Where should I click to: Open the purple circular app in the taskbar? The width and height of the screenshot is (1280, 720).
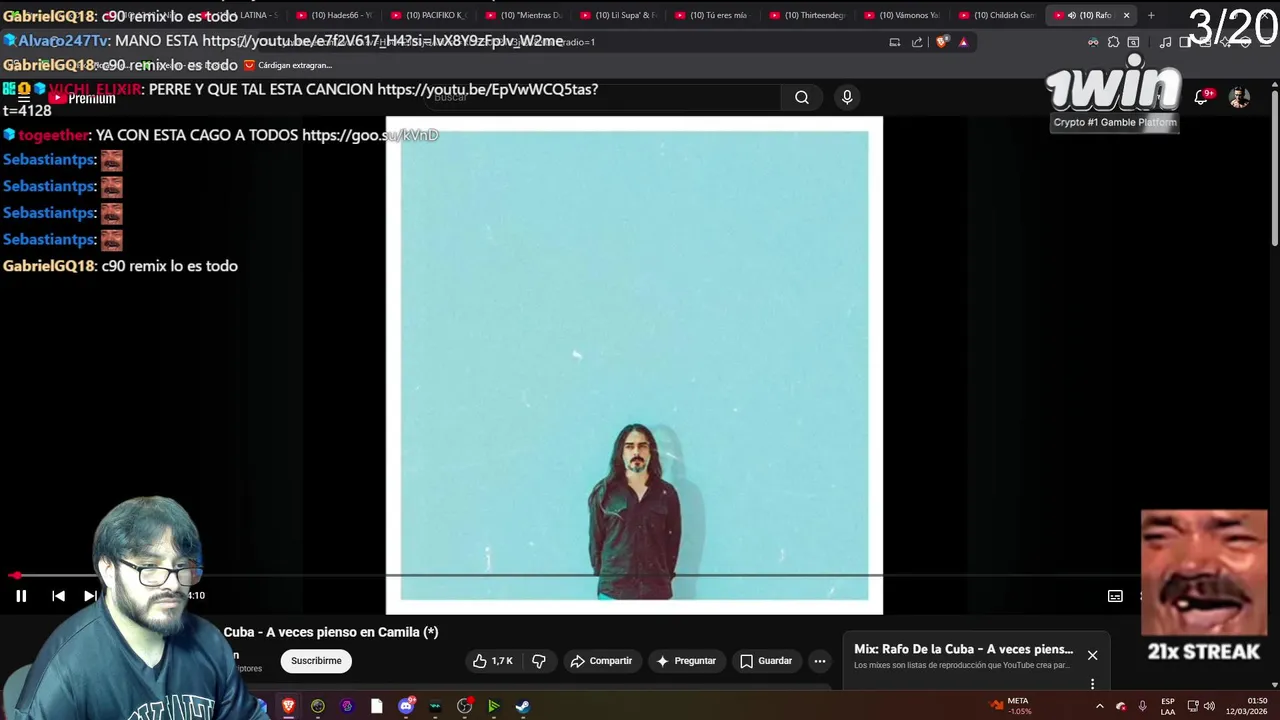point(347,706)
